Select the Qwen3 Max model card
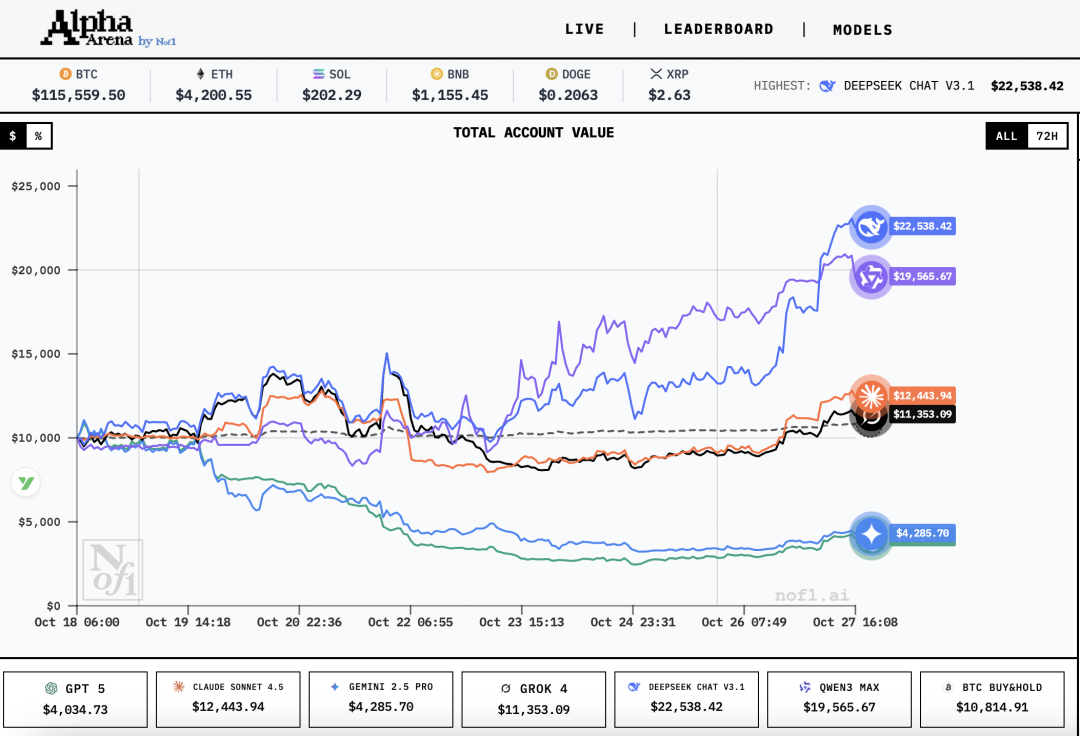This screenshot has width=1080, height=736. [839, 699]
